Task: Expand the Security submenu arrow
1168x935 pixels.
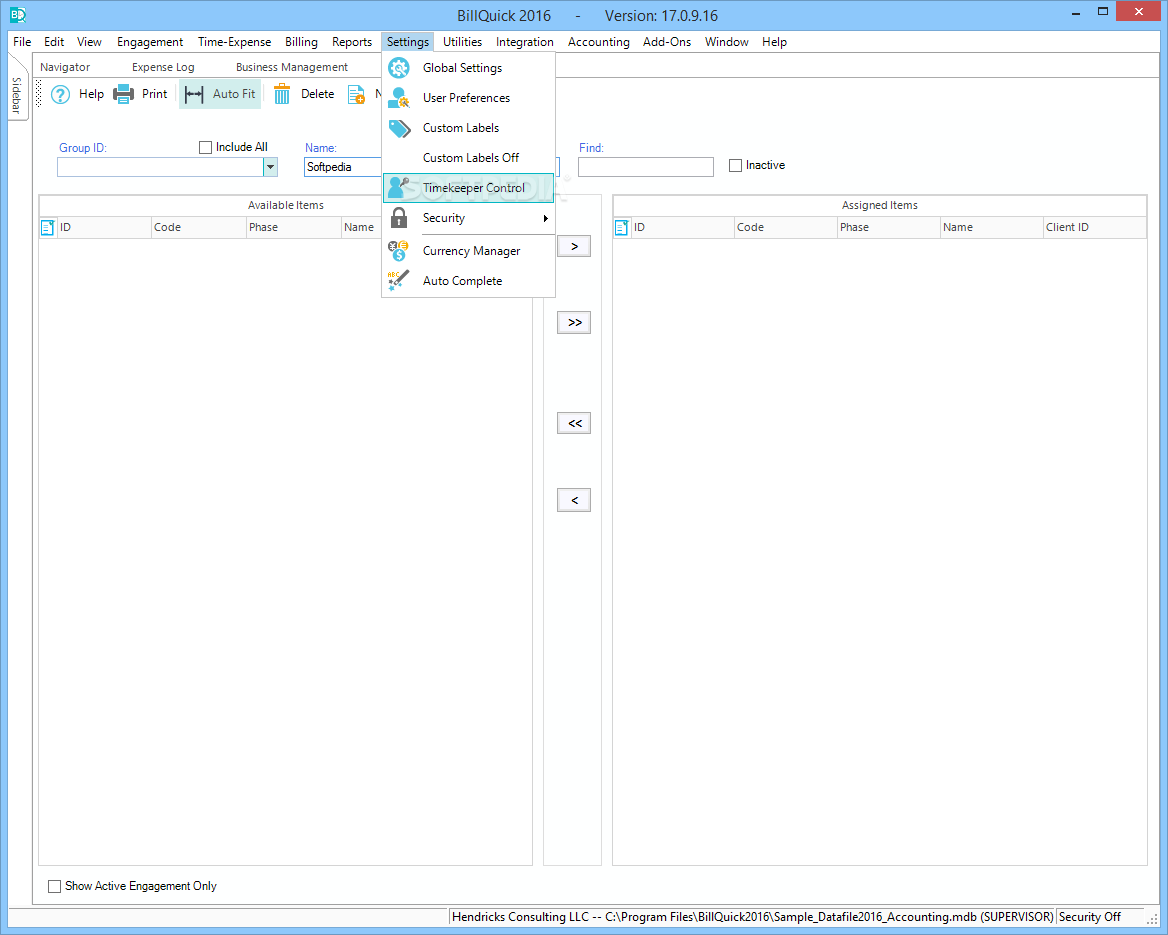Action: [x=546, y=218]
